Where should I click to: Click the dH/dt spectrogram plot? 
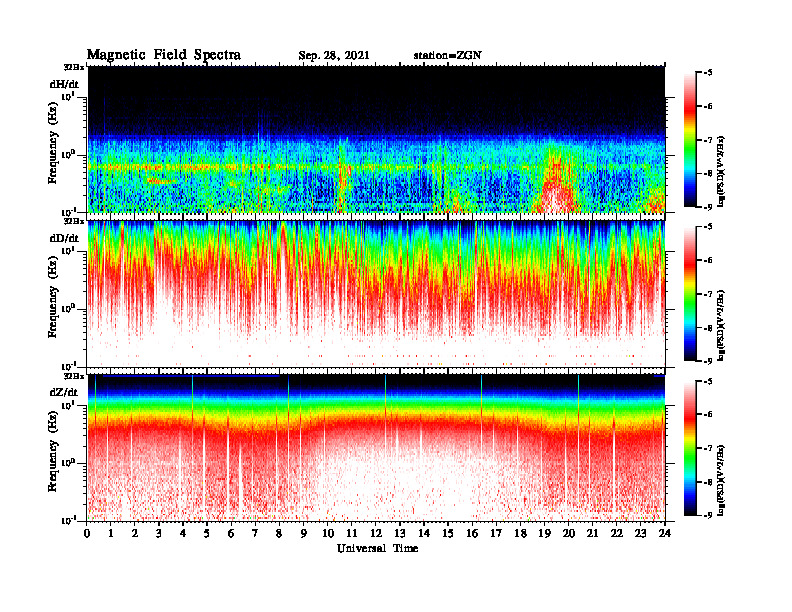point(376,139)
